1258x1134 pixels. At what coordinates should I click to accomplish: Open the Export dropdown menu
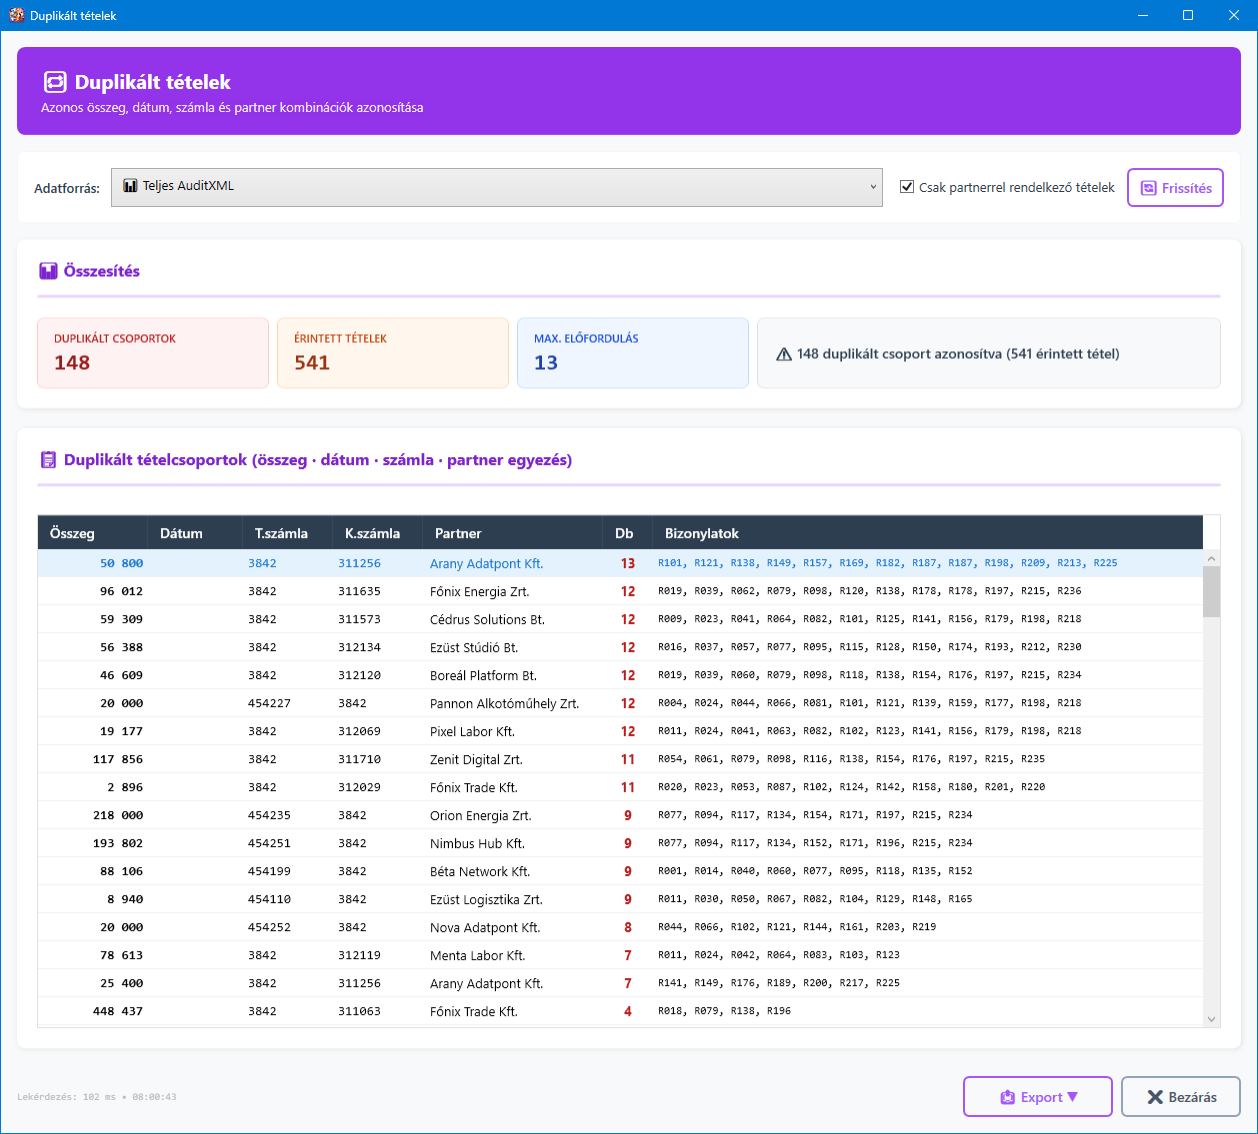(1038, 1097)
